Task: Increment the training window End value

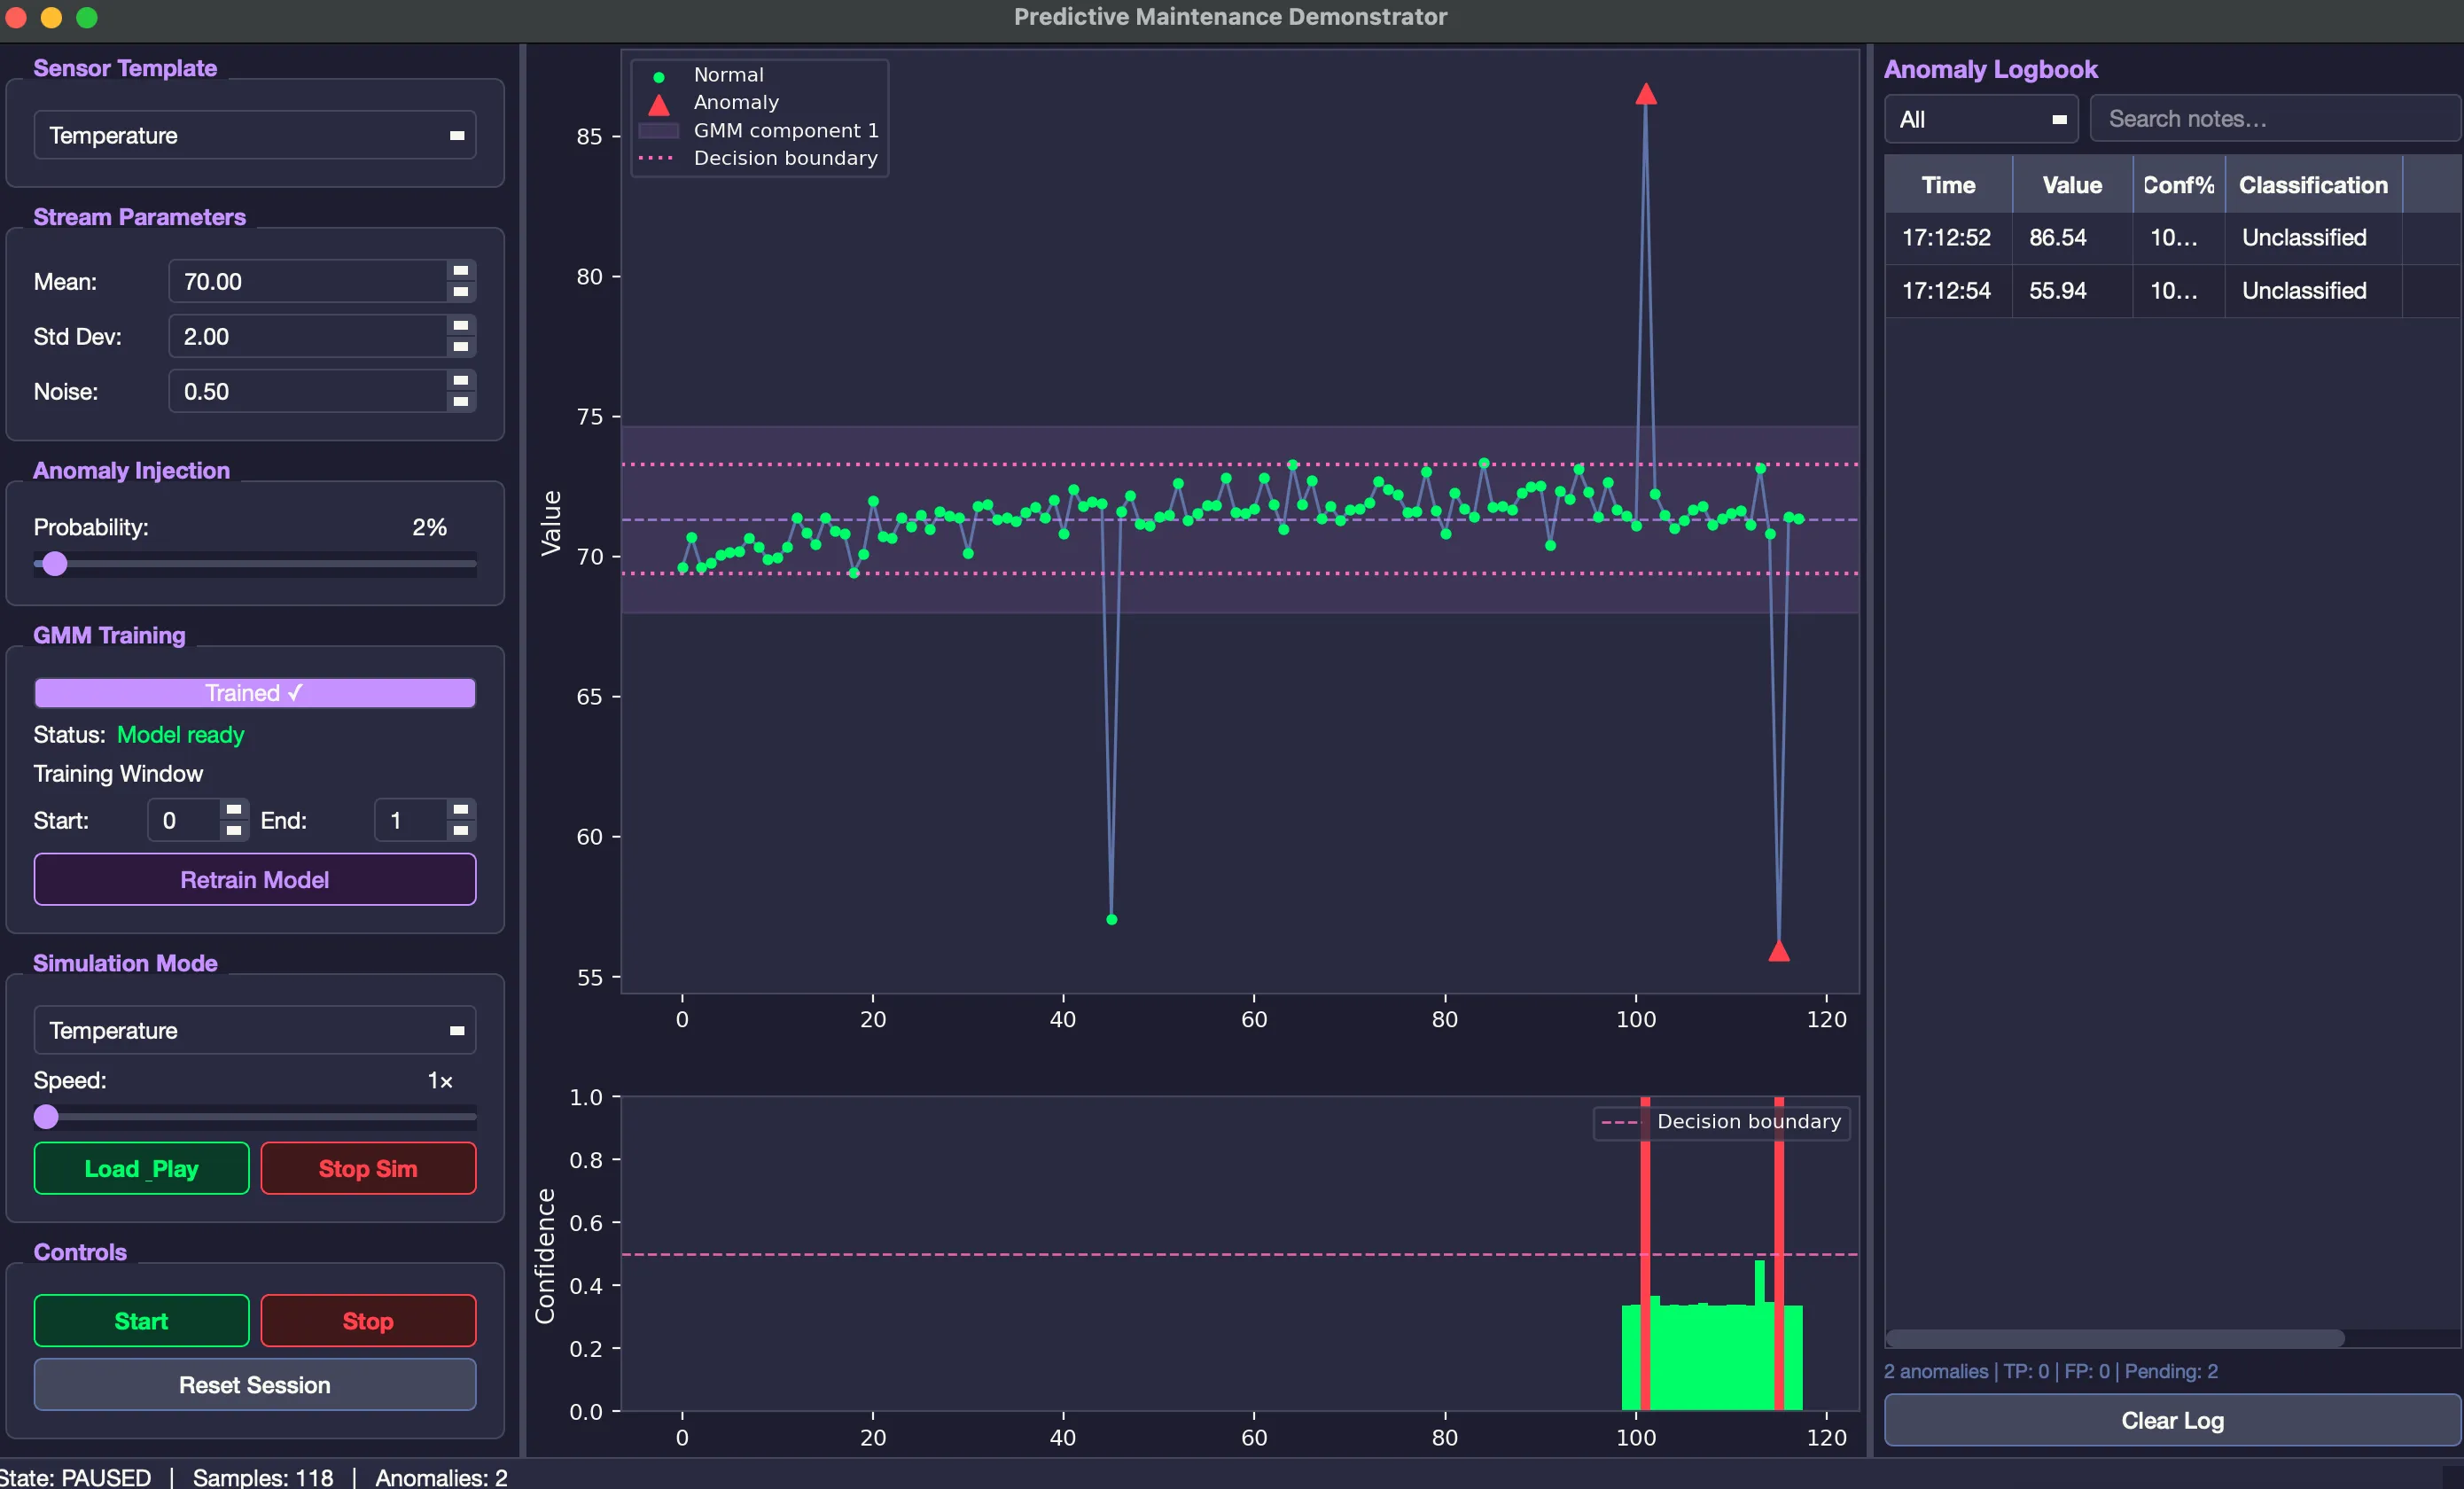Action: (460, 810)
